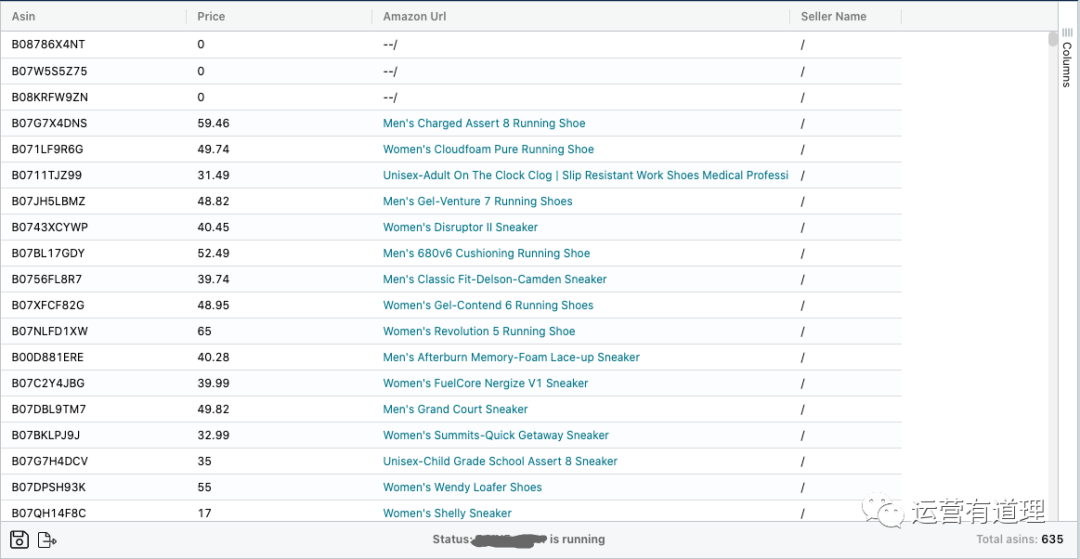
Task: Select the price cell 40.28
Action: [x=213, y=358]
